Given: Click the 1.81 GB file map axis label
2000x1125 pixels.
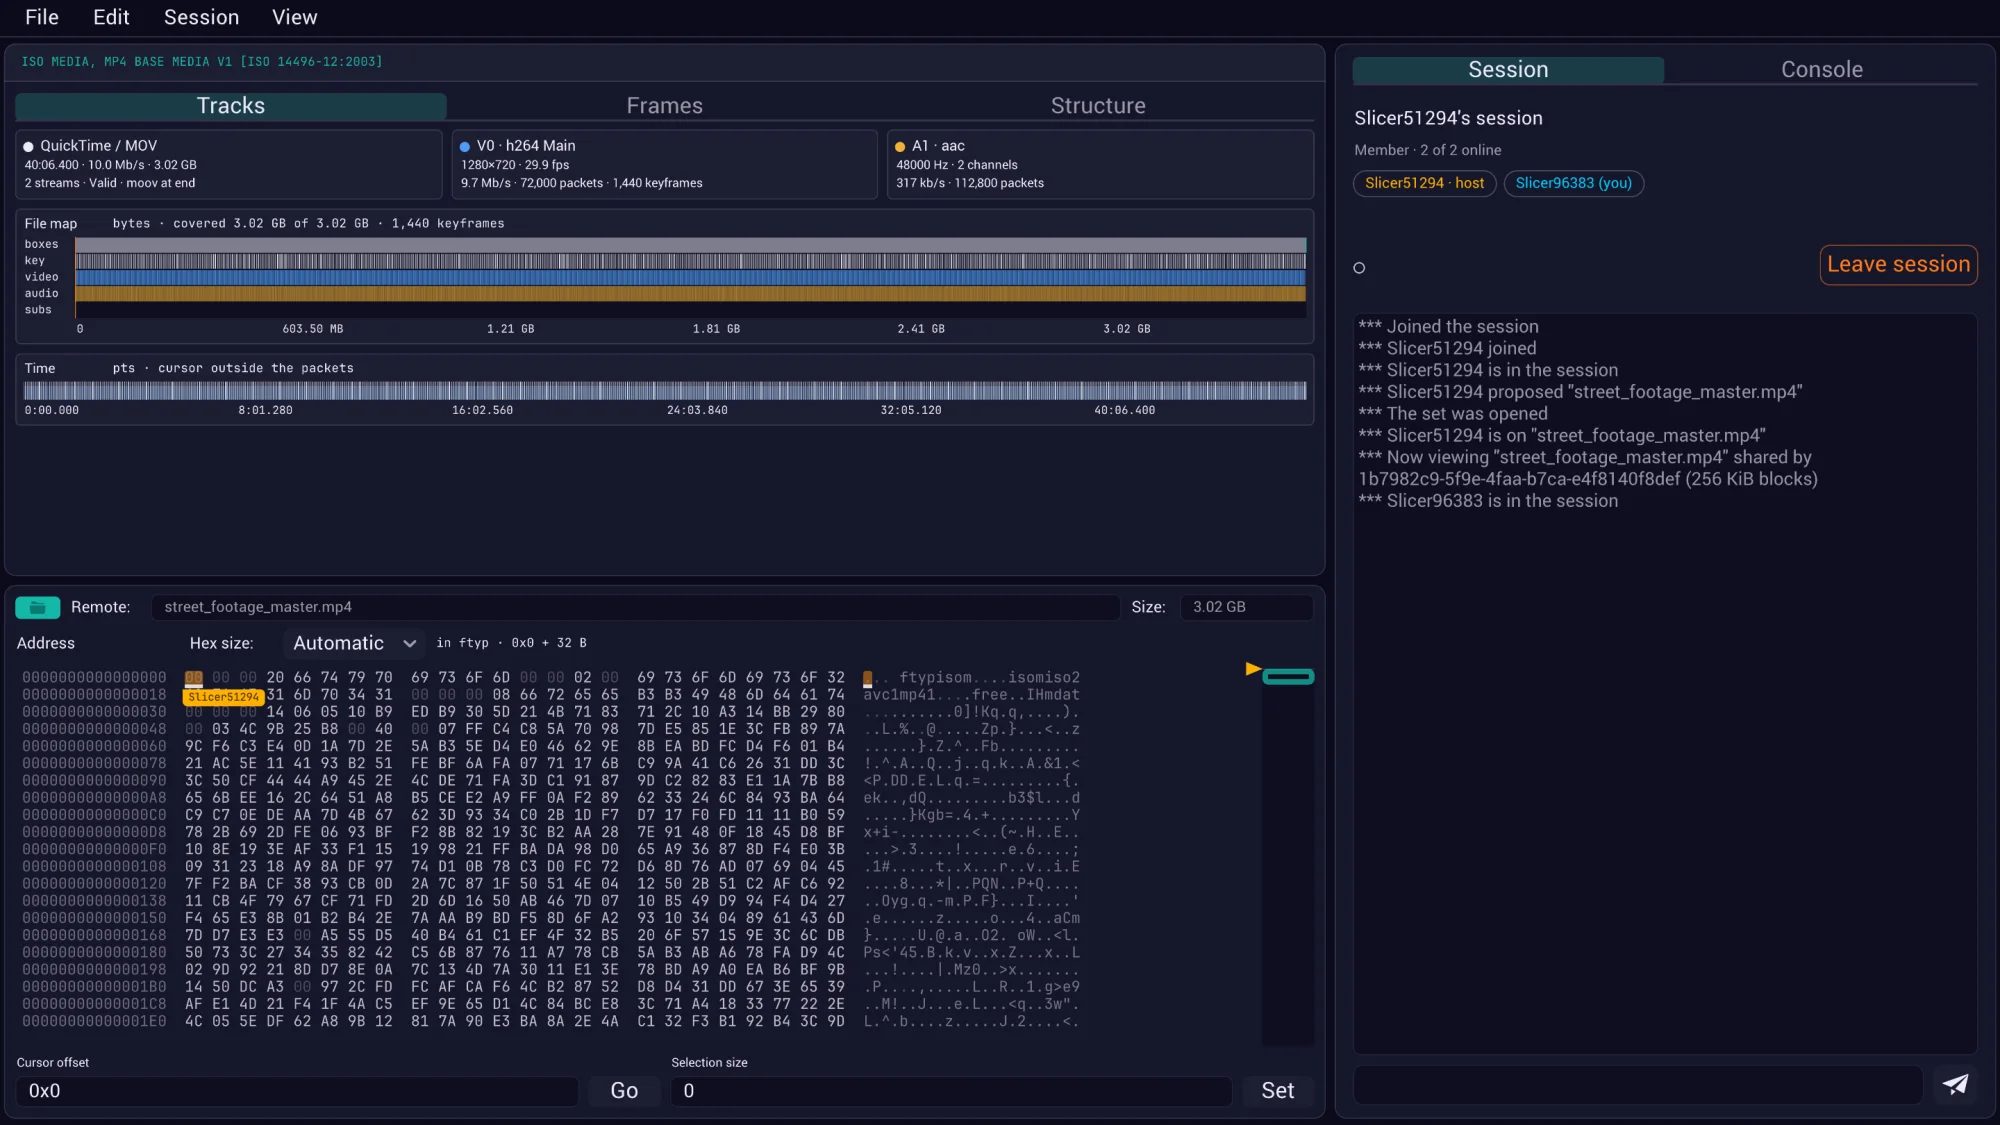Looking at the screenshot, I should [716, 329].
